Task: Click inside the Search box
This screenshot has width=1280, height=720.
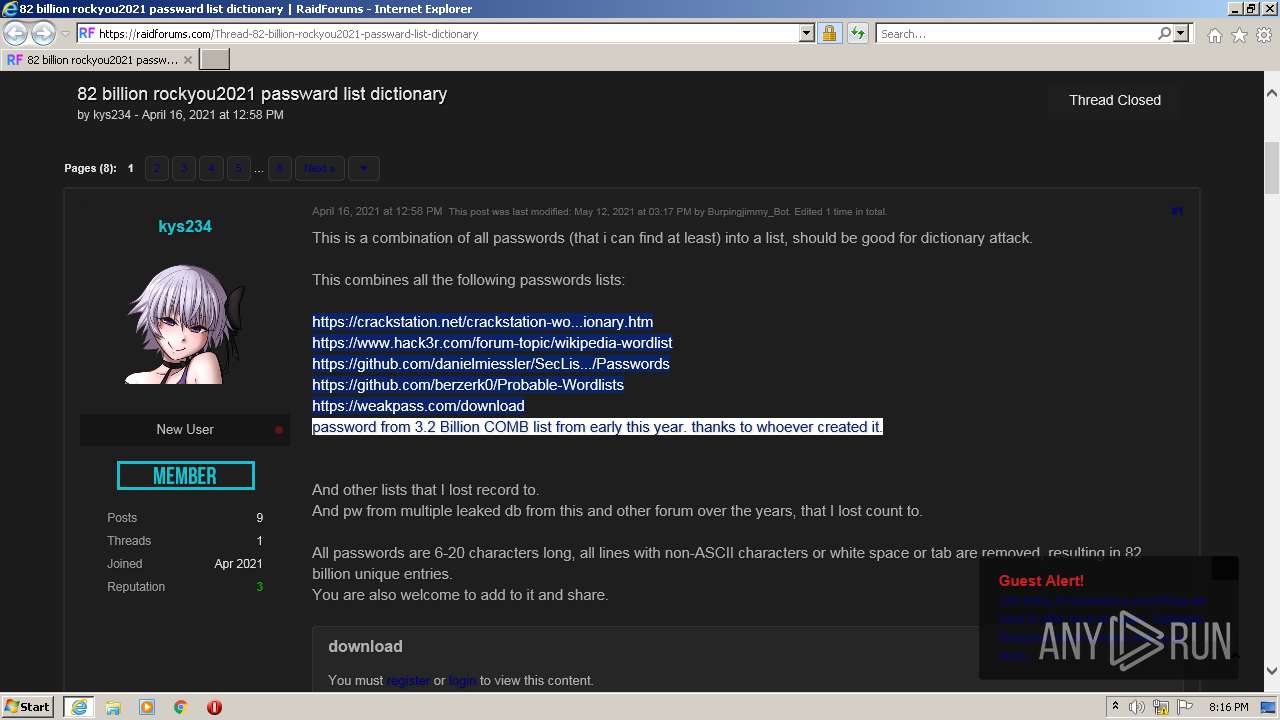Action: click(1016, 33)
